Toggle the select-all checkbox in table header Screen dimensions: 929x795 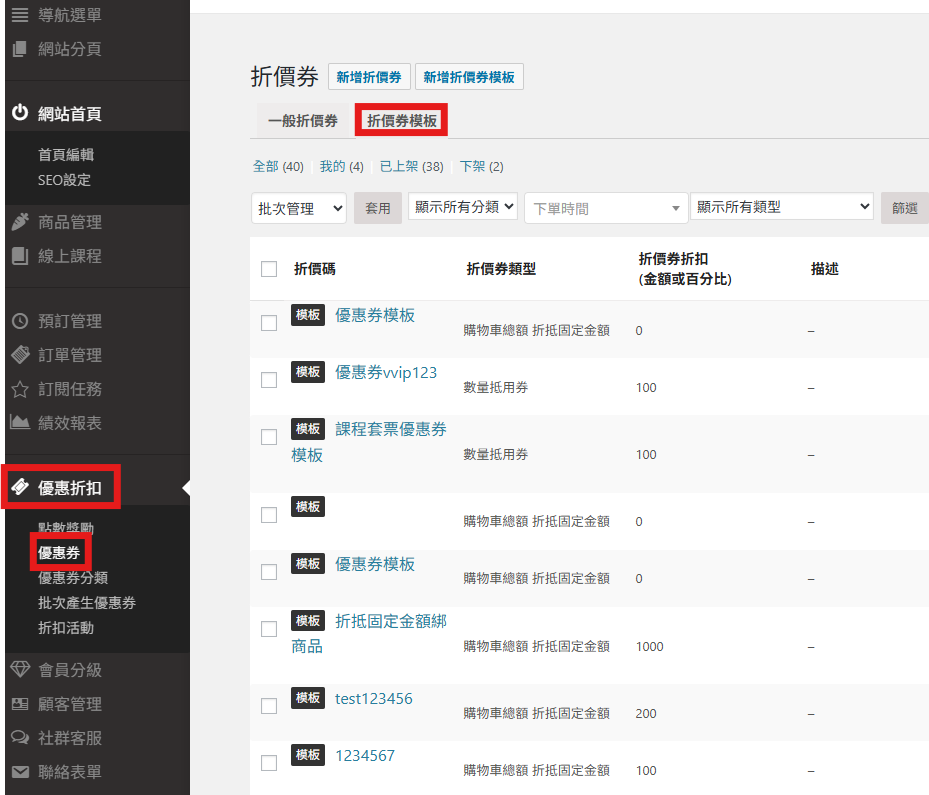click(x=268, y=269)
